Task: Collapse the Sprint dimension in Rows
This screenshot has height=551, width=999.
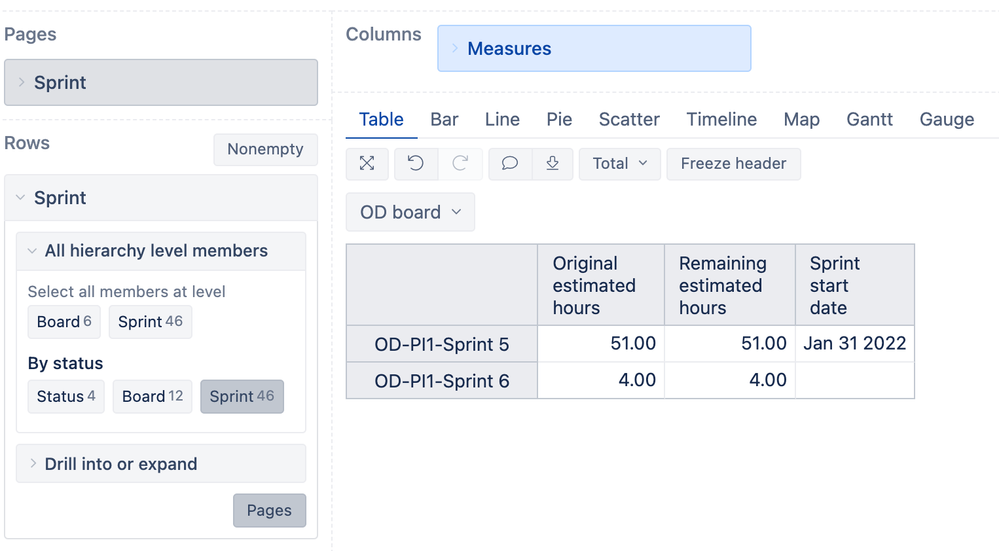Action: tap(60, 198)
